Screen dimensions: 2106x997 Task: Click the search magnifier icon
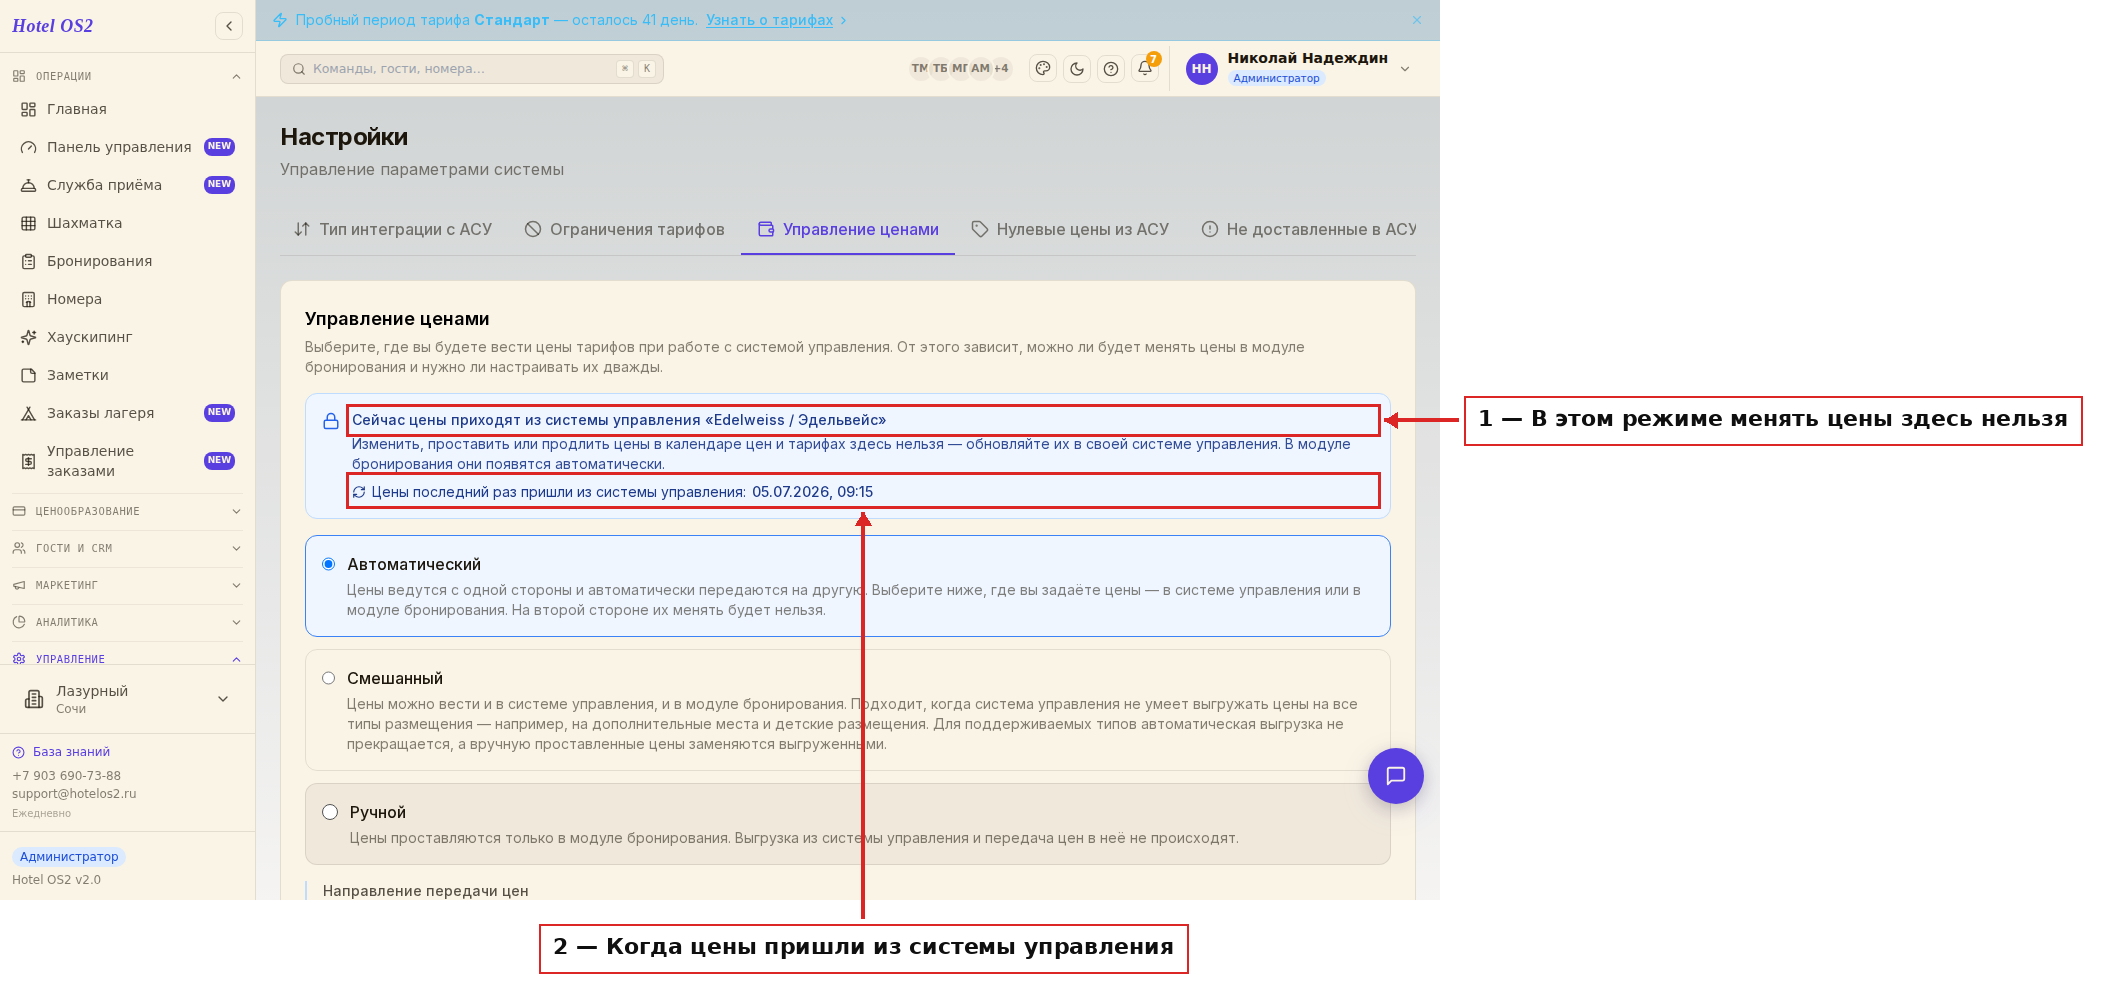[x=299, y=69]
